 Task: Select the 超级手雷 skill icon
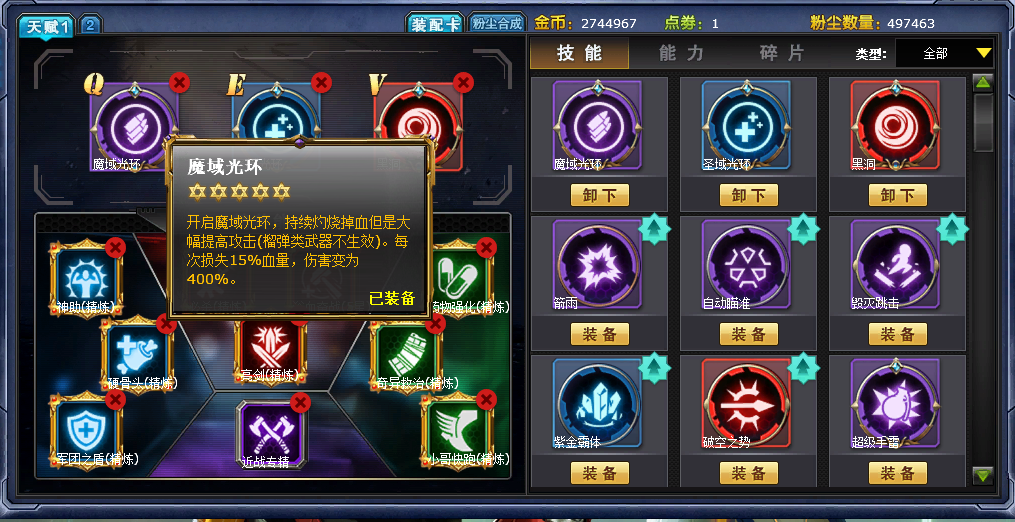pyautogui.click(x=895, y=404)
